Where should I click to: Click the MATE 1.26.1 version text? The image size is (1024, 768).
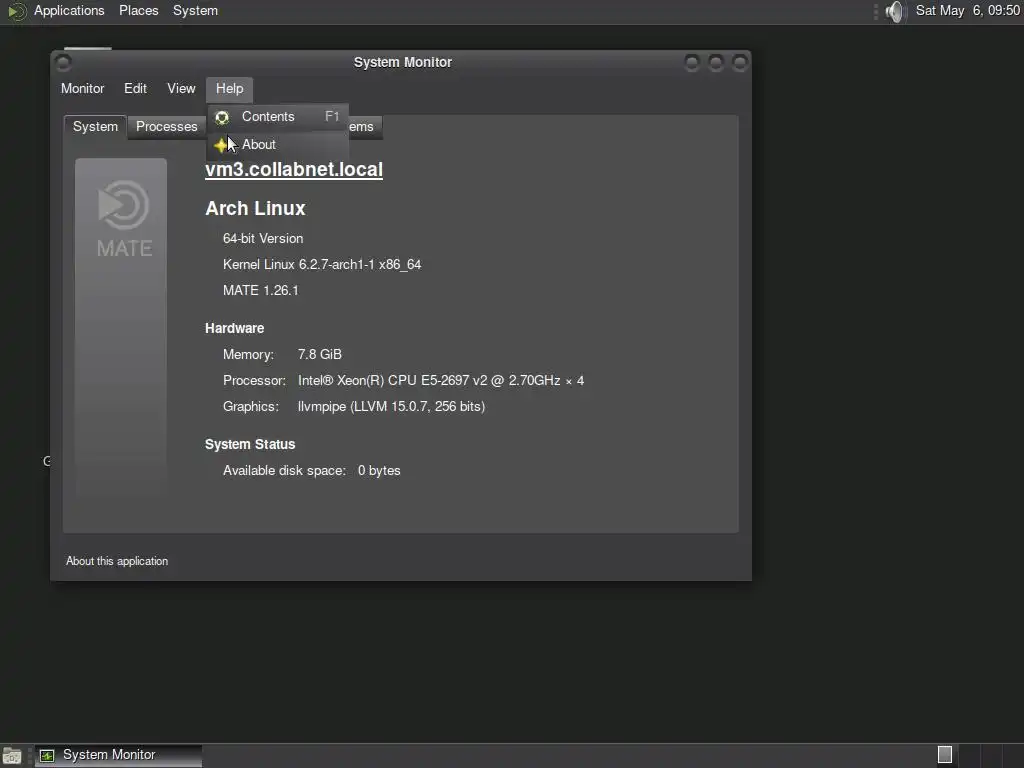[261, 291]
